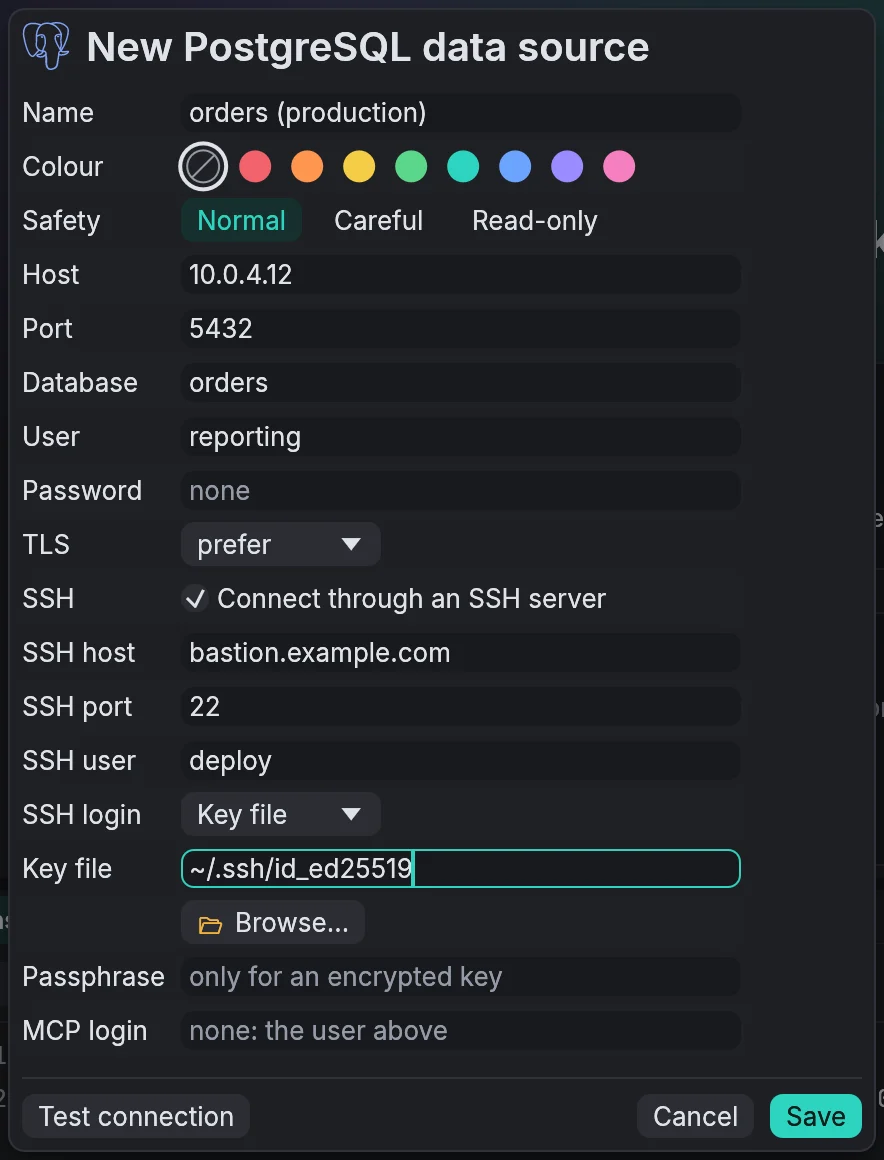Screen dimensions: 884x1160
Task: Click the User field showing reporting
Action: 461,436
